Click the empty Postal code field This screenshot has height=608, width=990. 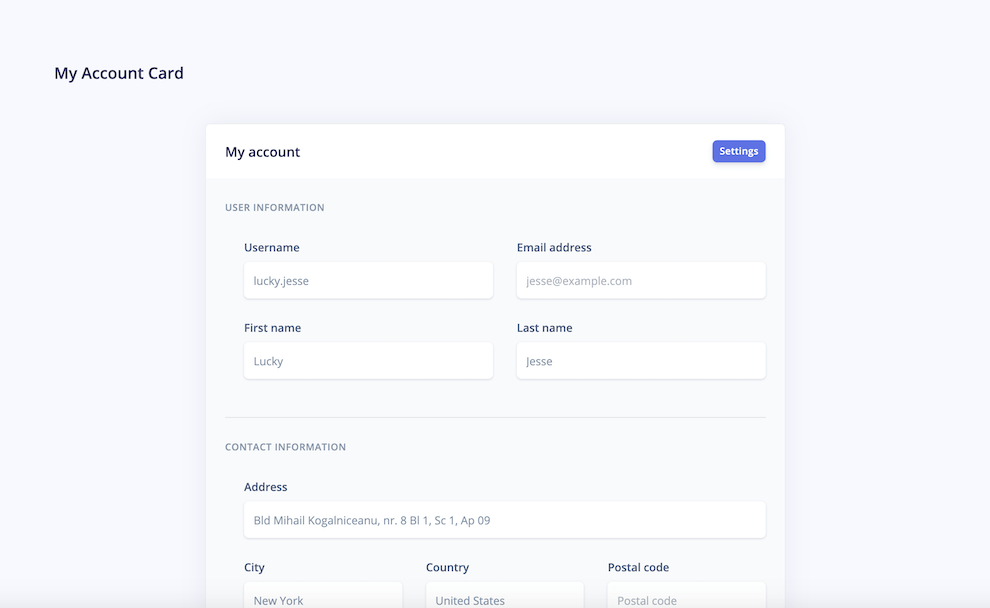point(686,599)
